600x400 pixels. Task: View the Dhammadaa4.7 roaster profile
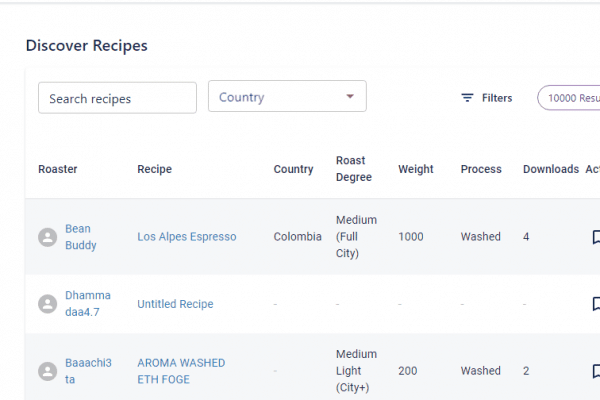[x=88, y=304]
